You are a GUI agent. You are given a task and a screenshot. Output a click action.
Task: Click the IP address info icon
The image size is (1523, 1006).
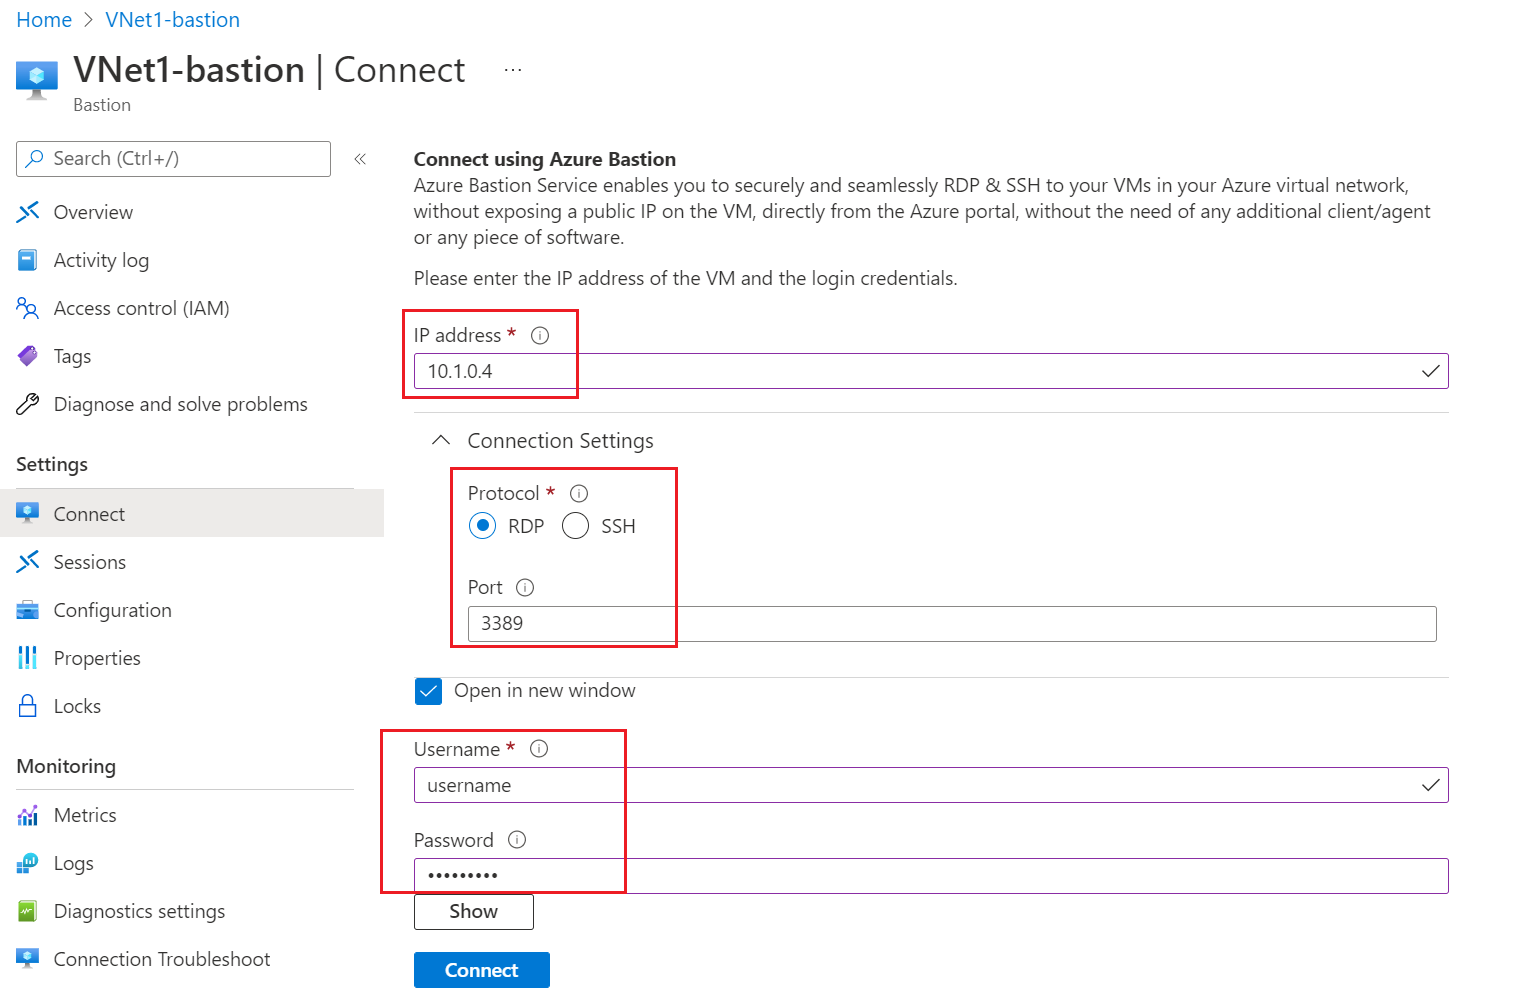tap(540, 336)
